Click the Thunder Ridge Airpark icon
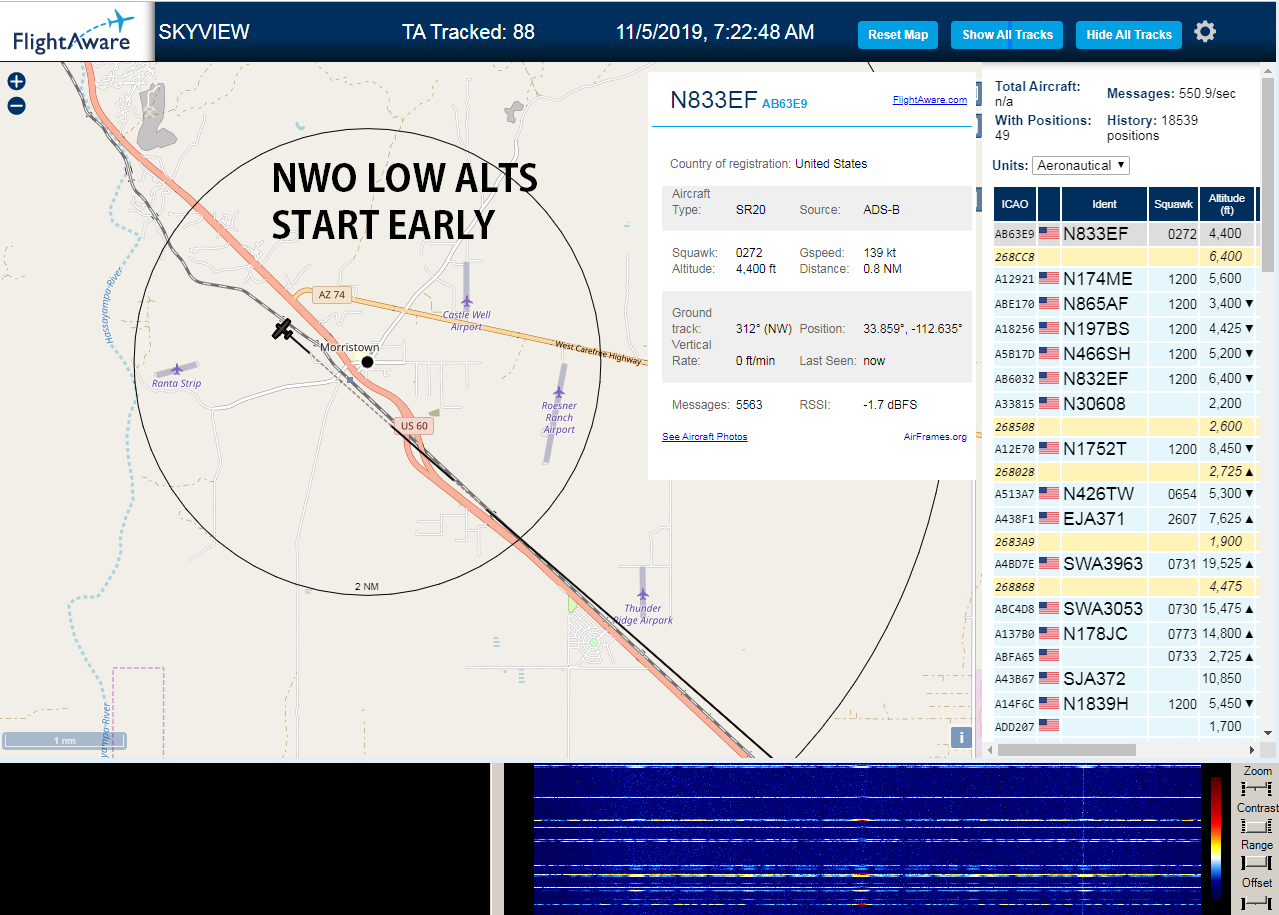Image resolution: width=1279 pixels, height=915 pixels. 643,594
